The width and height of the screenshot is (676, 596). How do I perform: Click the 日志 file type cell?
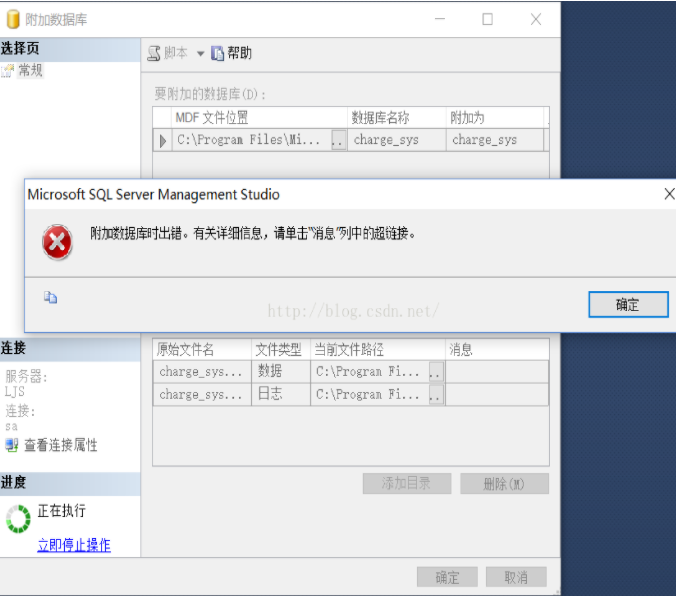[x=281, y=394]
